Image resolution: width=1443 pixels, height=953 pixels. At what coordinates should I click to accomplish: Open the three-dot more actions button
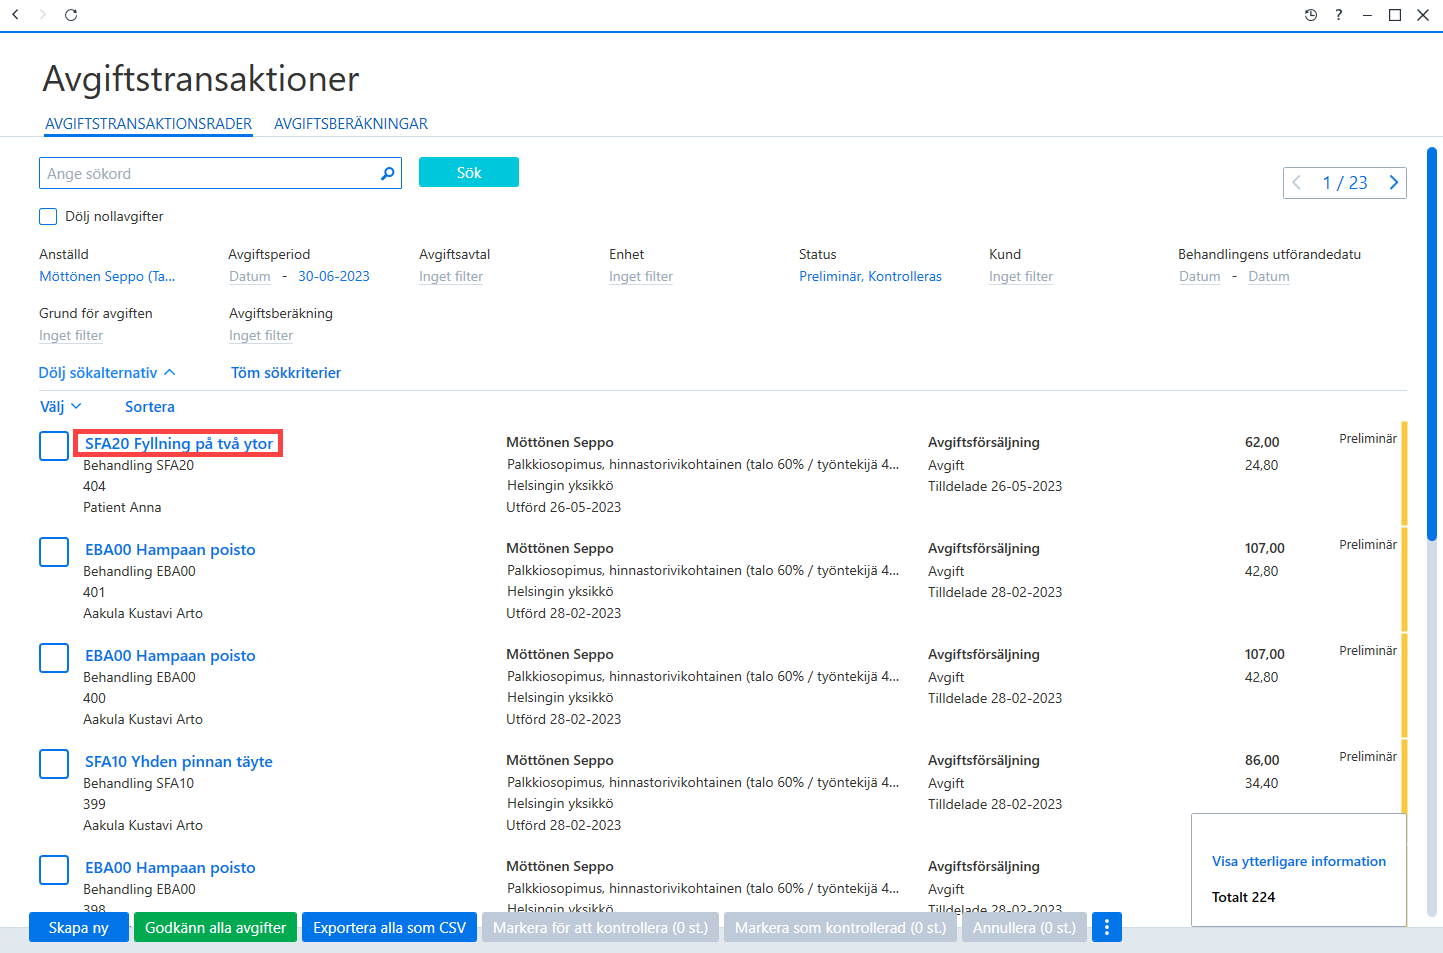tap(1107, 927)
